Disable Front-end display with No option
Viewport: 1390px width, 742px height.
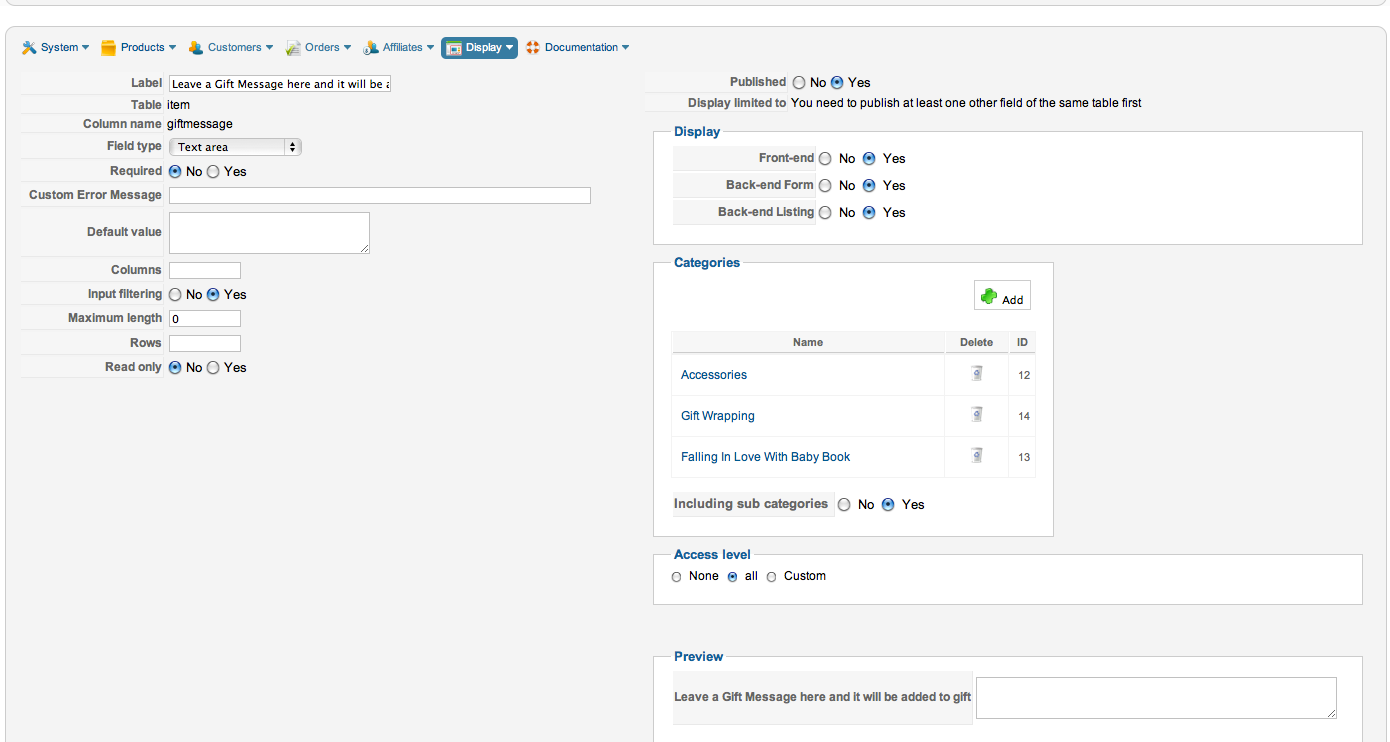pos(825,159)
